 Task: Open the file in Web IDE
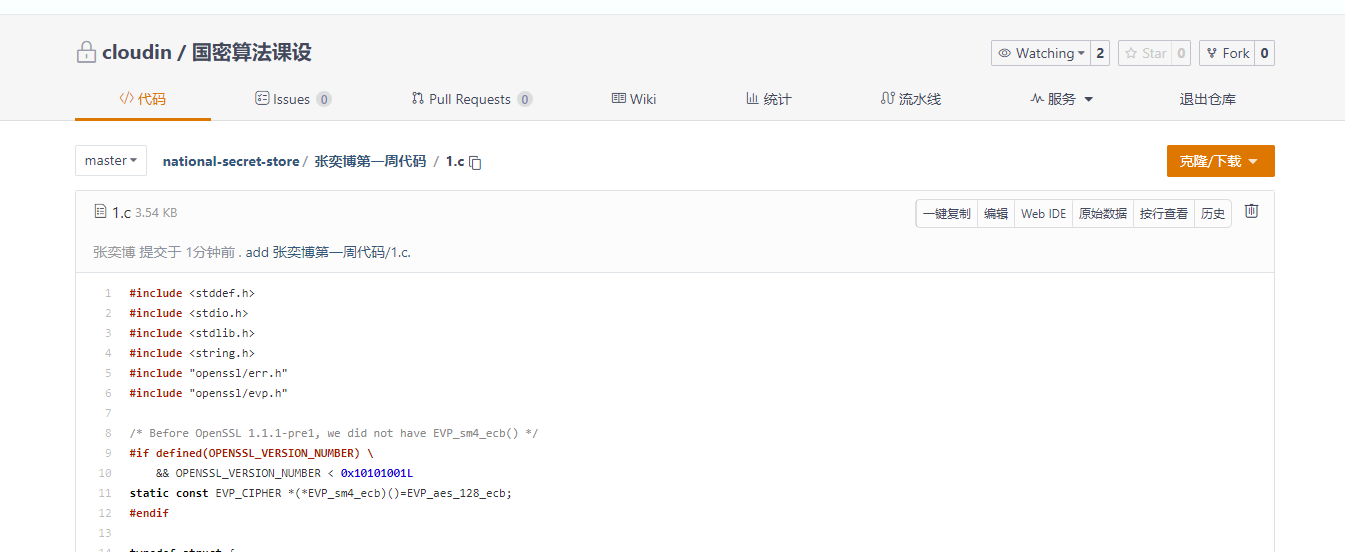(x=1043, y=214)
